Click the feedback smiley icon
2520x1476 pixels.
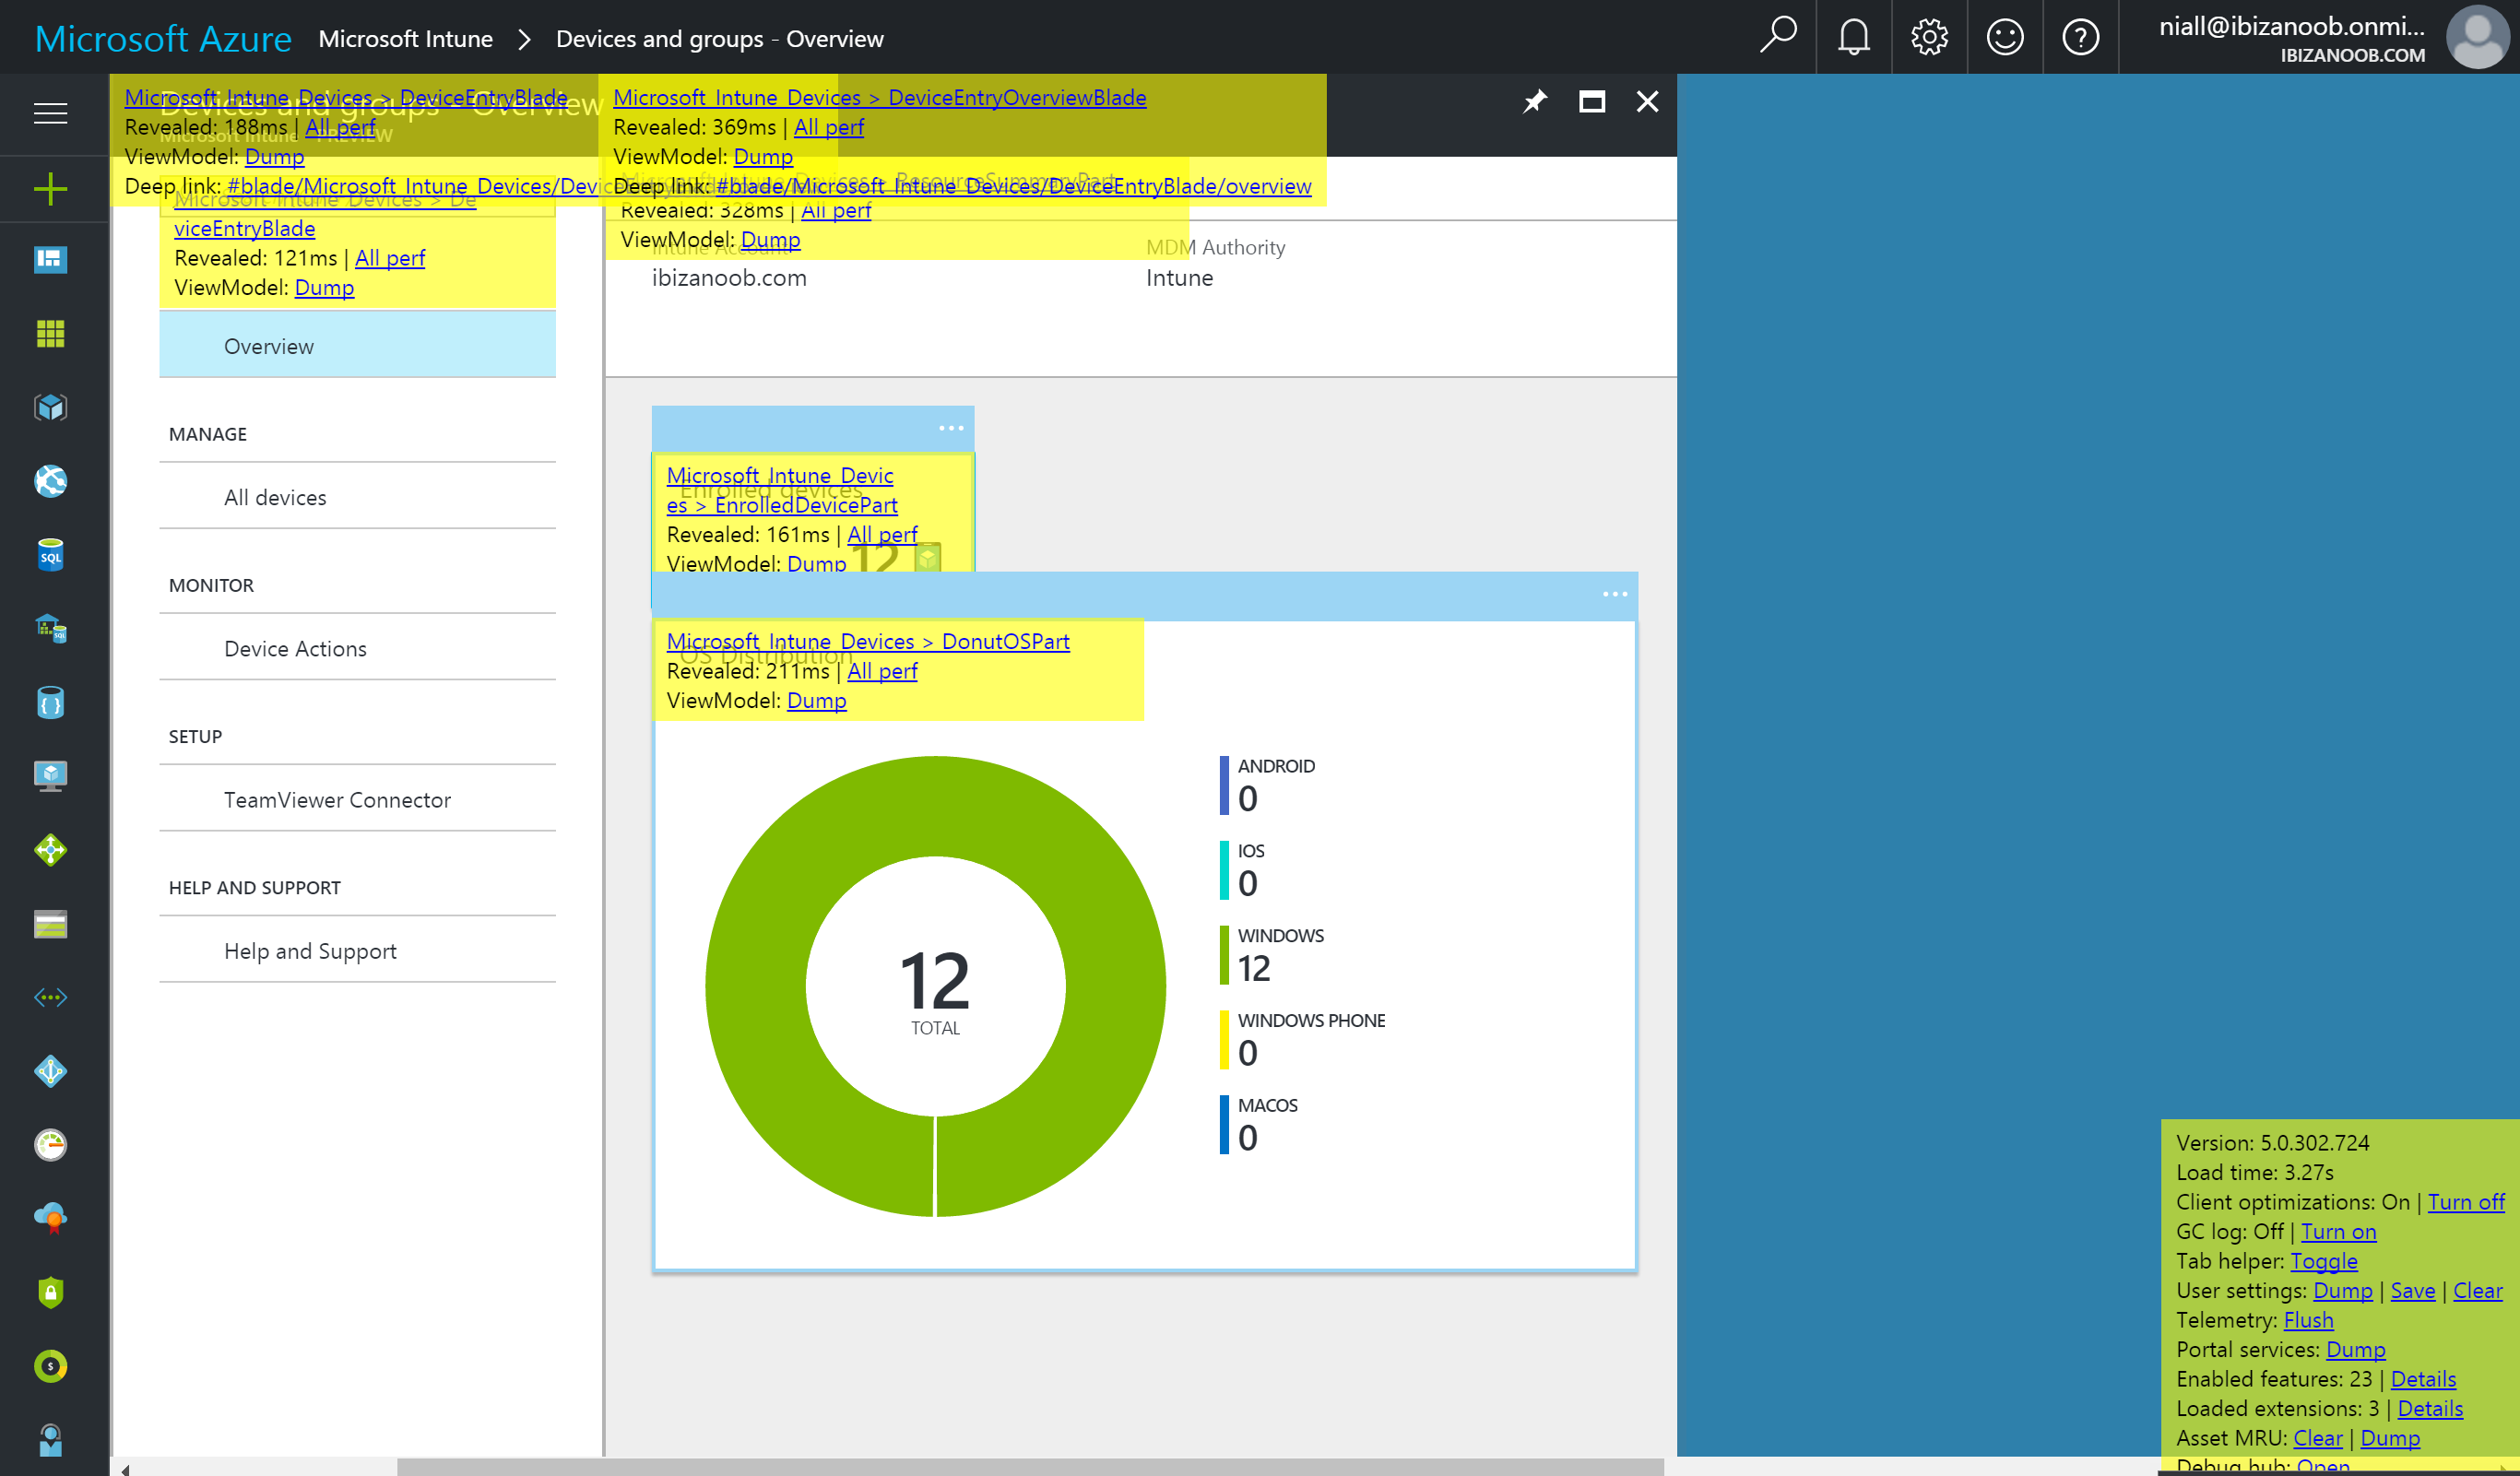(x=2005, y=37)
